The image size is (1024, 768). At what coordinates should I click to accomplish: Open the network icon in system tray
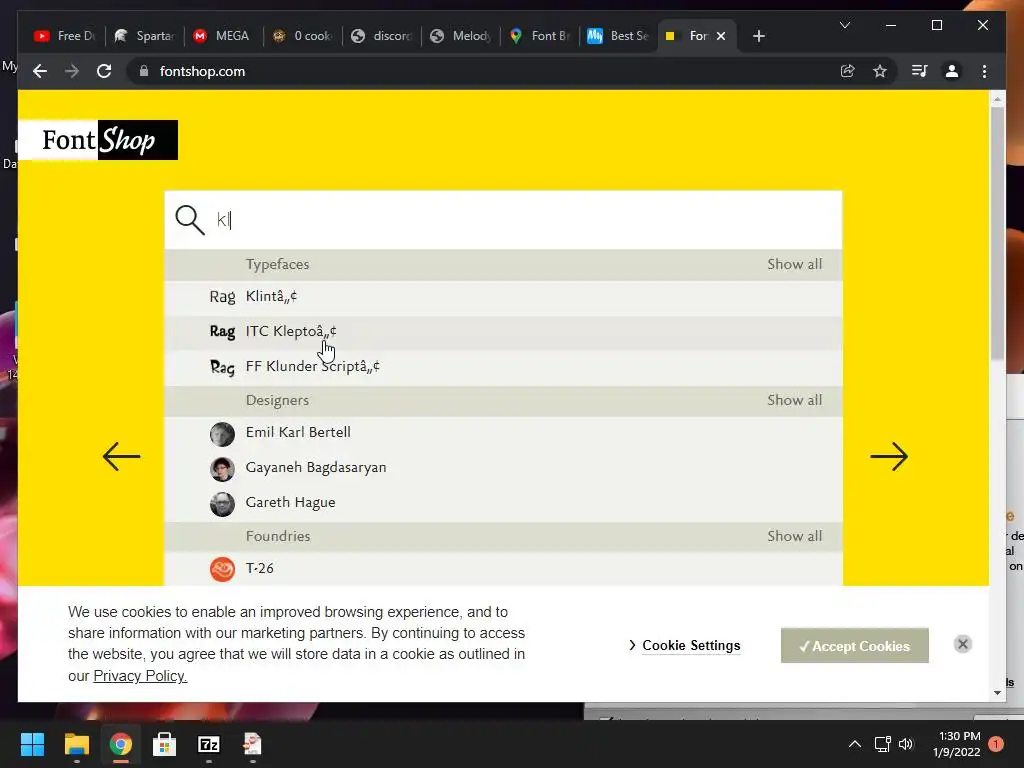pyautogui.click(x=882, y=744)
